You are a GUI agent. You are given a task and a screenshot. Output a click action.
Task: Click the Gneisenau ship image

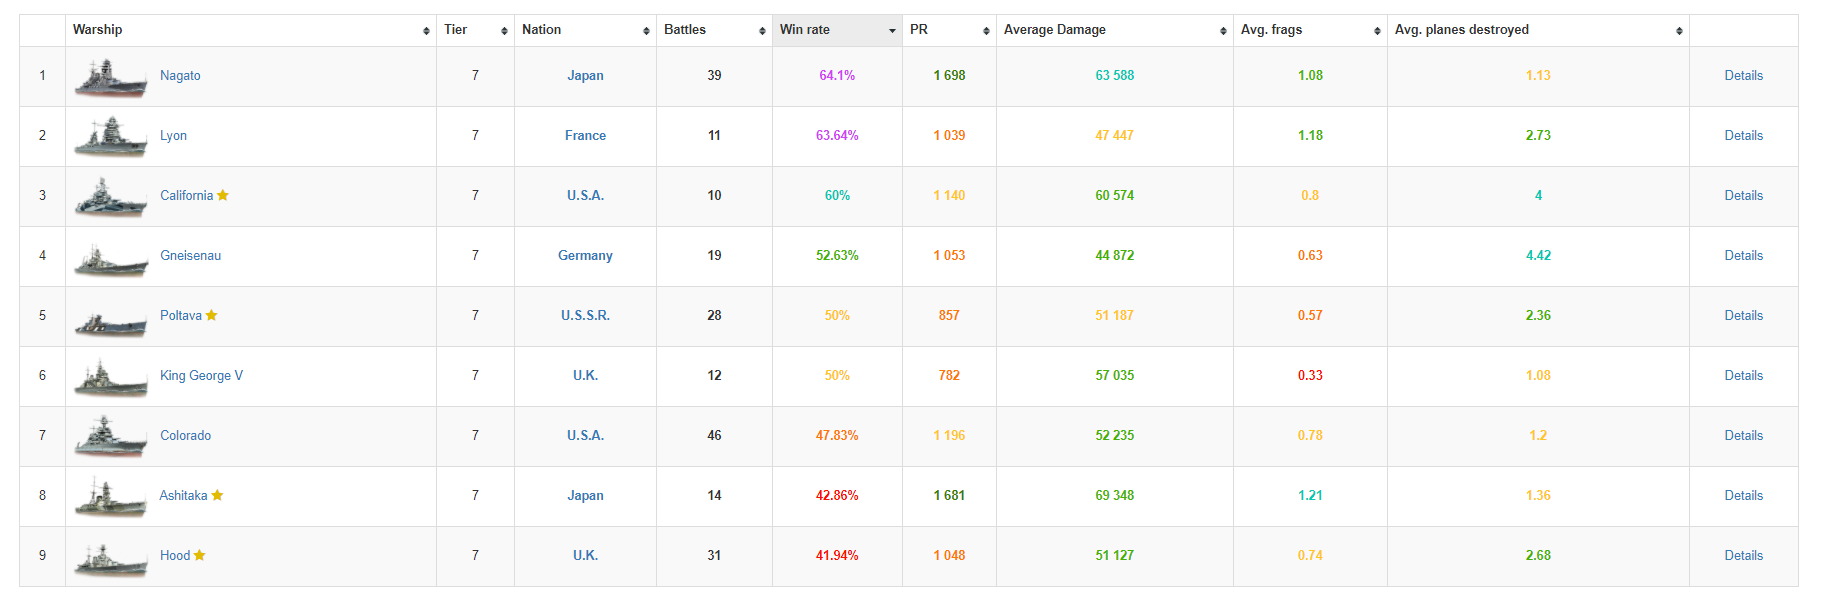pos(110,258)
